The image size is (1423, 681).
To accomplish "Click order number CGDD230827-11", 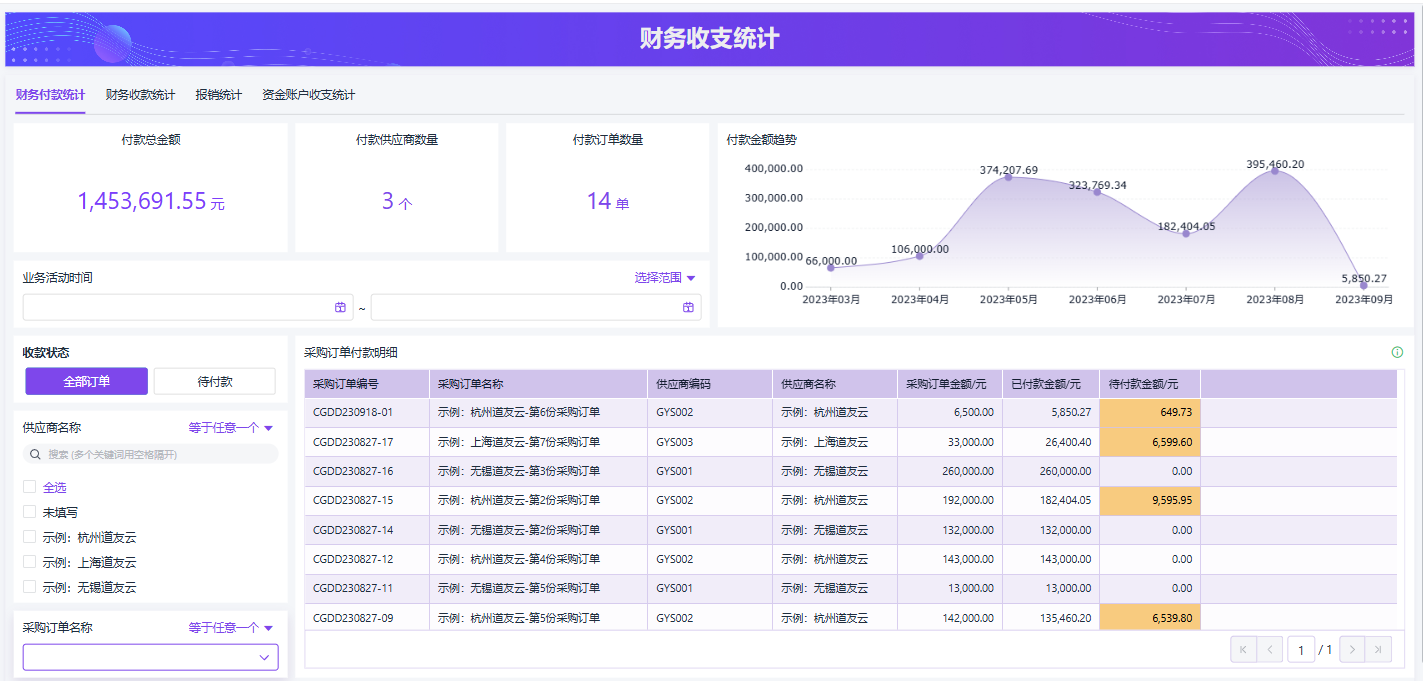I will point(353,588).
